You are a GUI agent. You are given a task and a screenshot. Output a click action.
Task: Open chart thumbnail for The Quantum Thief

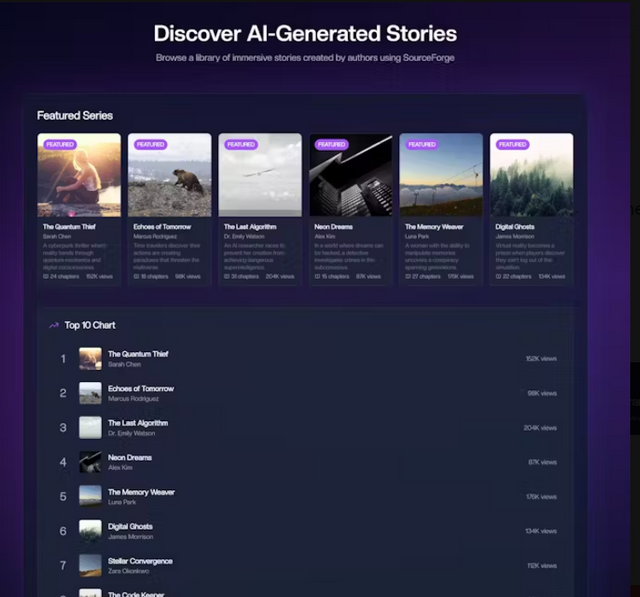click(90, 359)
